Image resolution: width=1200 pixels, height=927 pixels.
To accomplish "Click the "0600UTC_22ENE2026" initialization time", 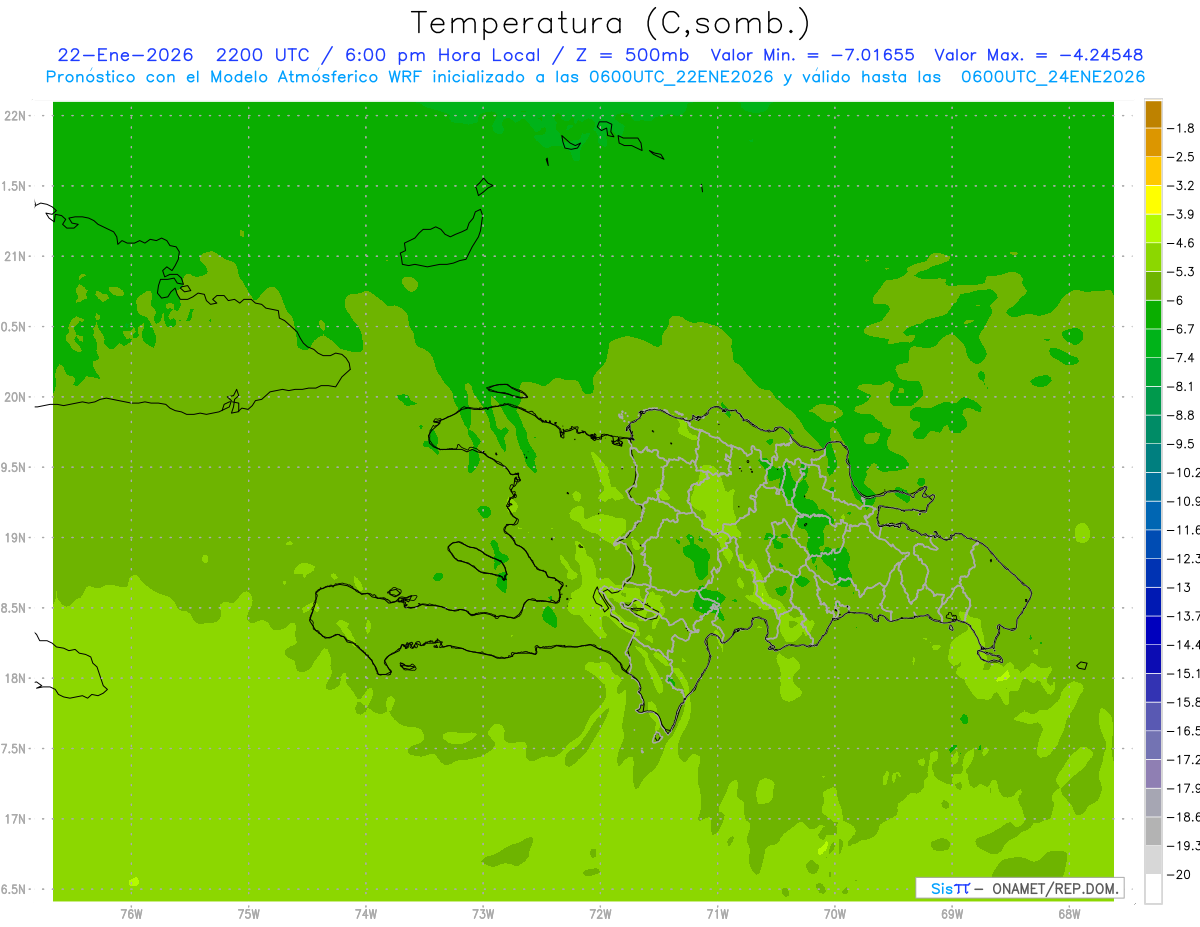I will 679,77.
